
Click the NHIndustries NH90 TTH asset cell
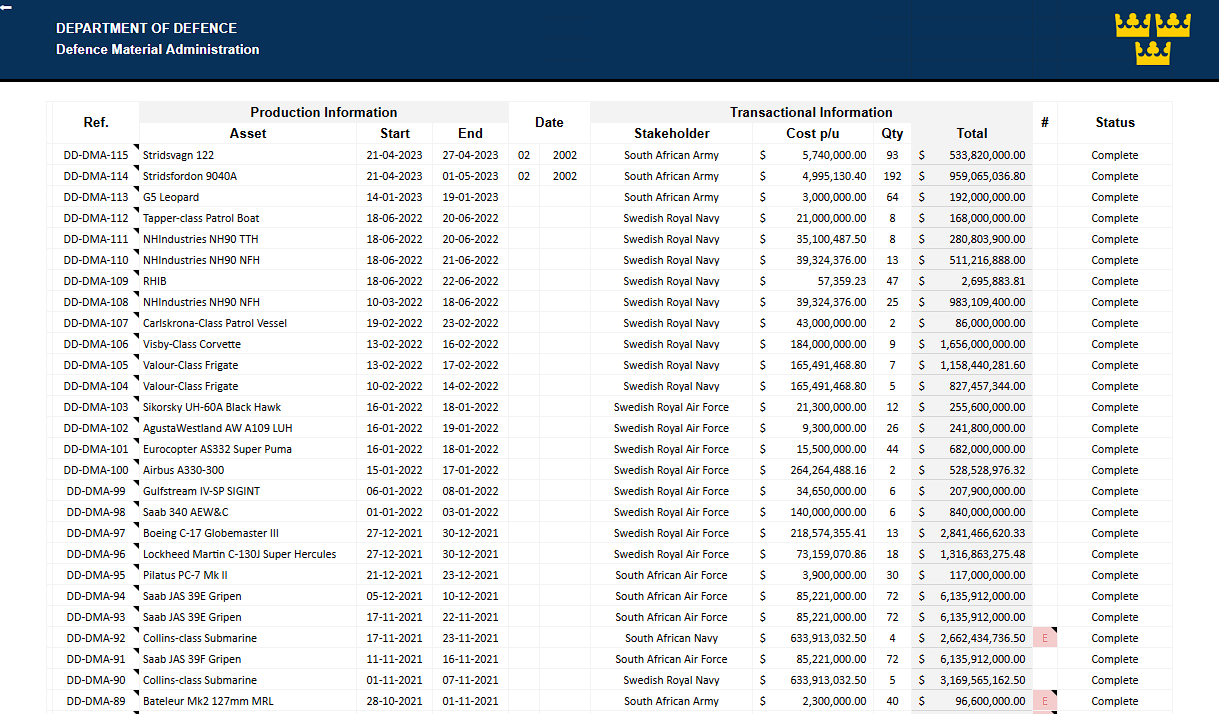click(248, 239)
